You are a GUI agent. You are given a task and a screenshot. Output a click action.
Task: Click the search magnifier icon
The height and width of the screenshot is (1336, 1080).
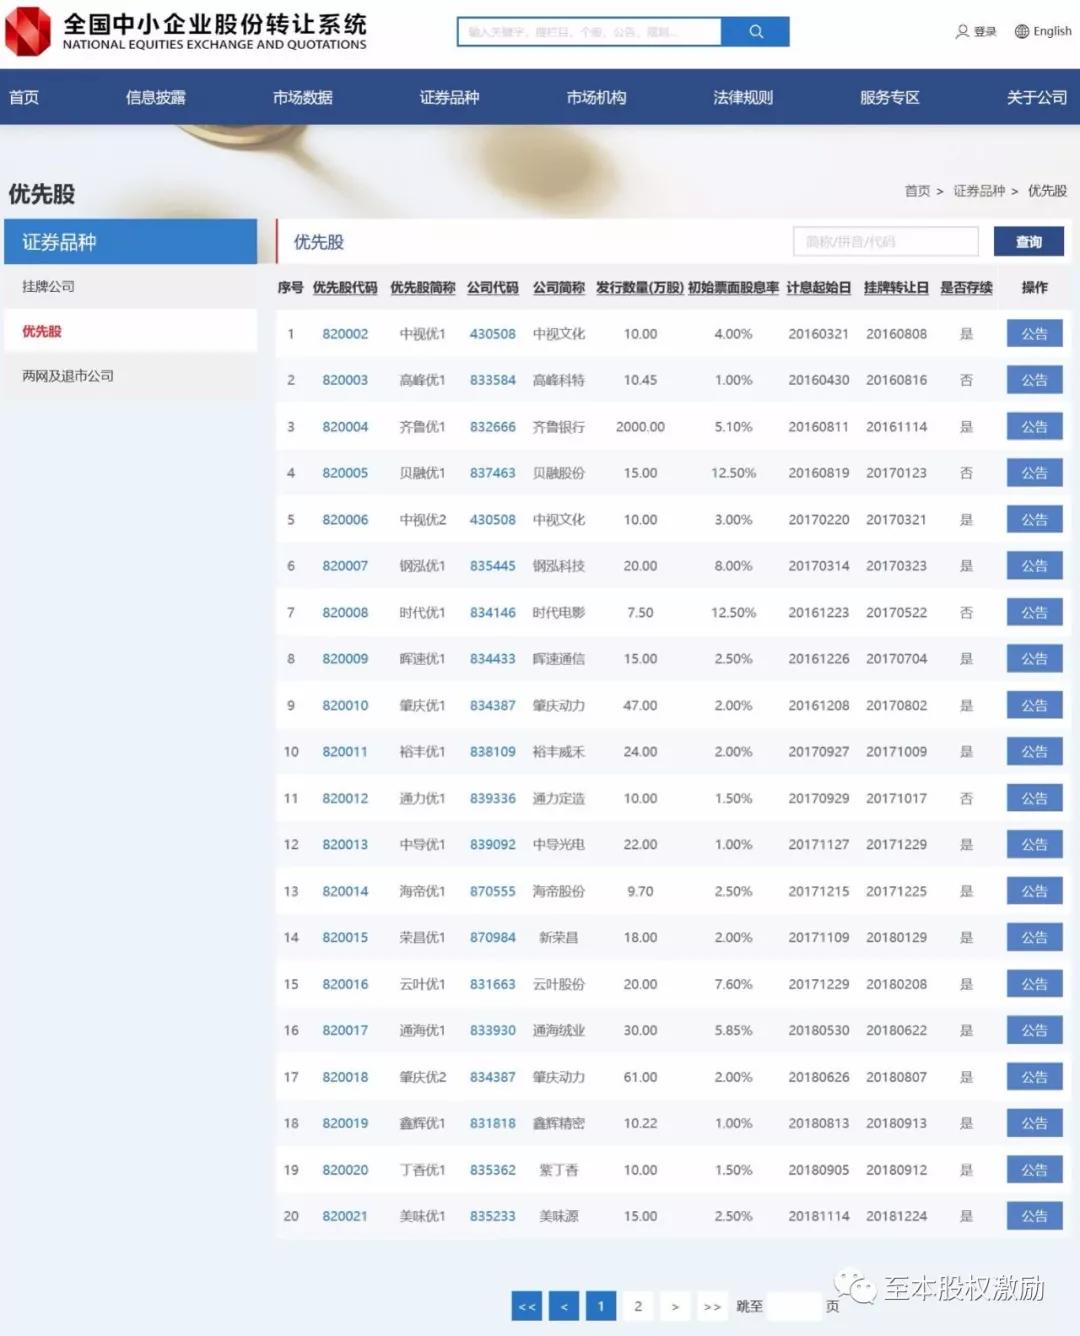(756, 31)
